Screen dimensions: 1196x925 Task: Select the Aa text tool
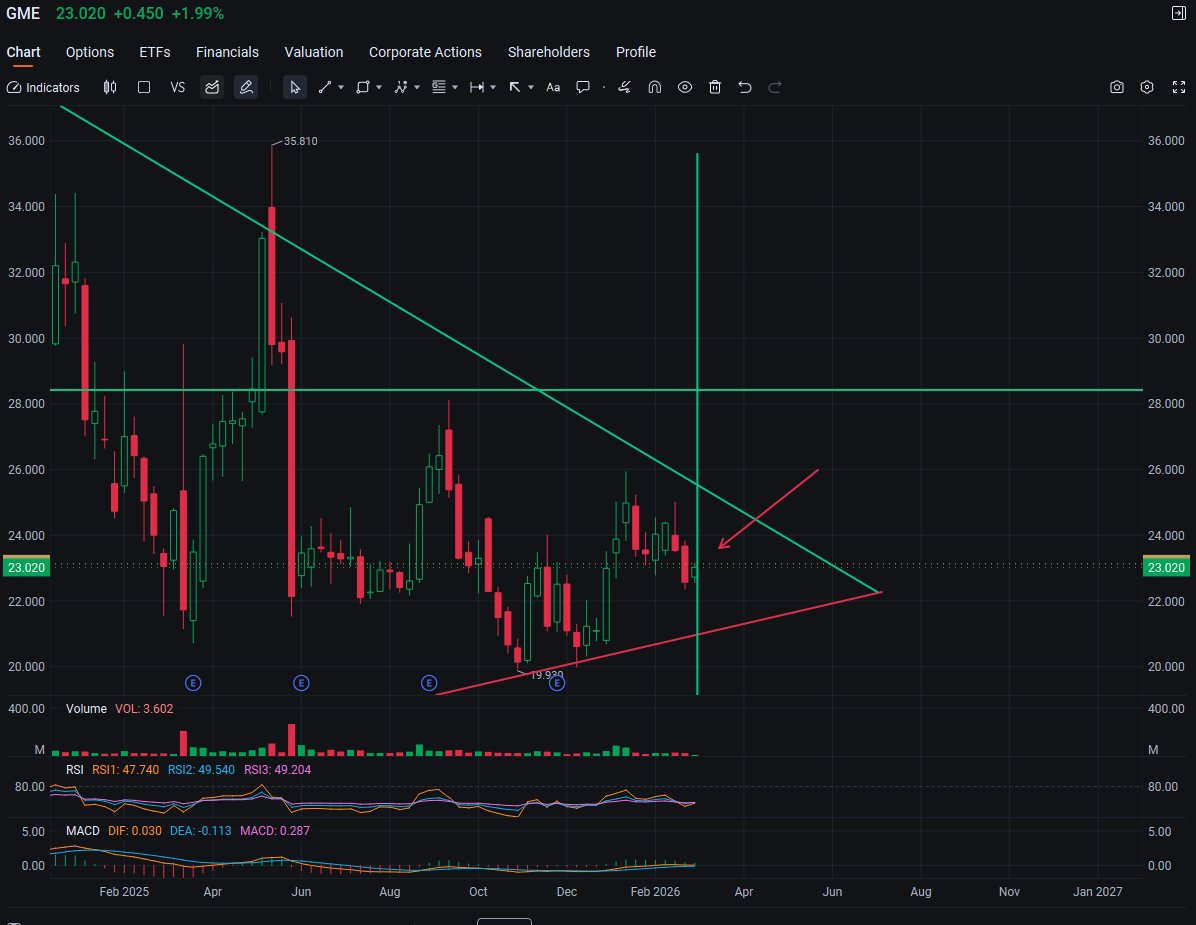pyautogui.click(x=553, y=88)
